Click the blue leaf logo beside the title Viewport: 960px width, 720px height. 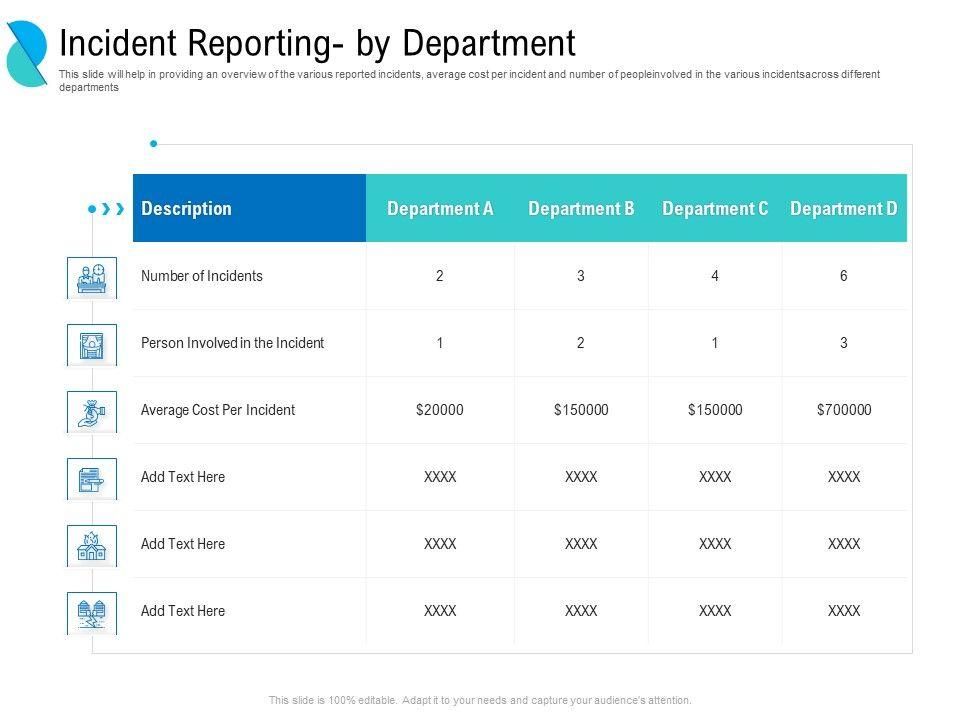coord(27,53)
